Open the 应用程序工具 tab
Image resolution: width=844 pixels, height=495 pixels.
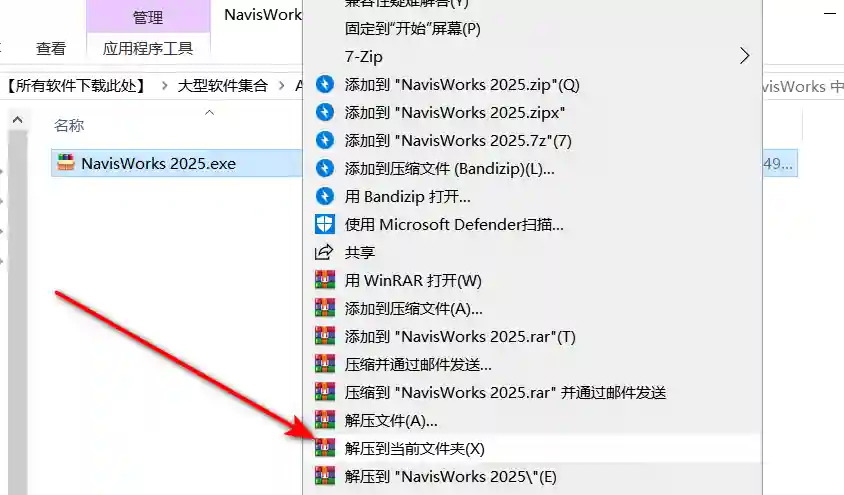pos(148,49)
